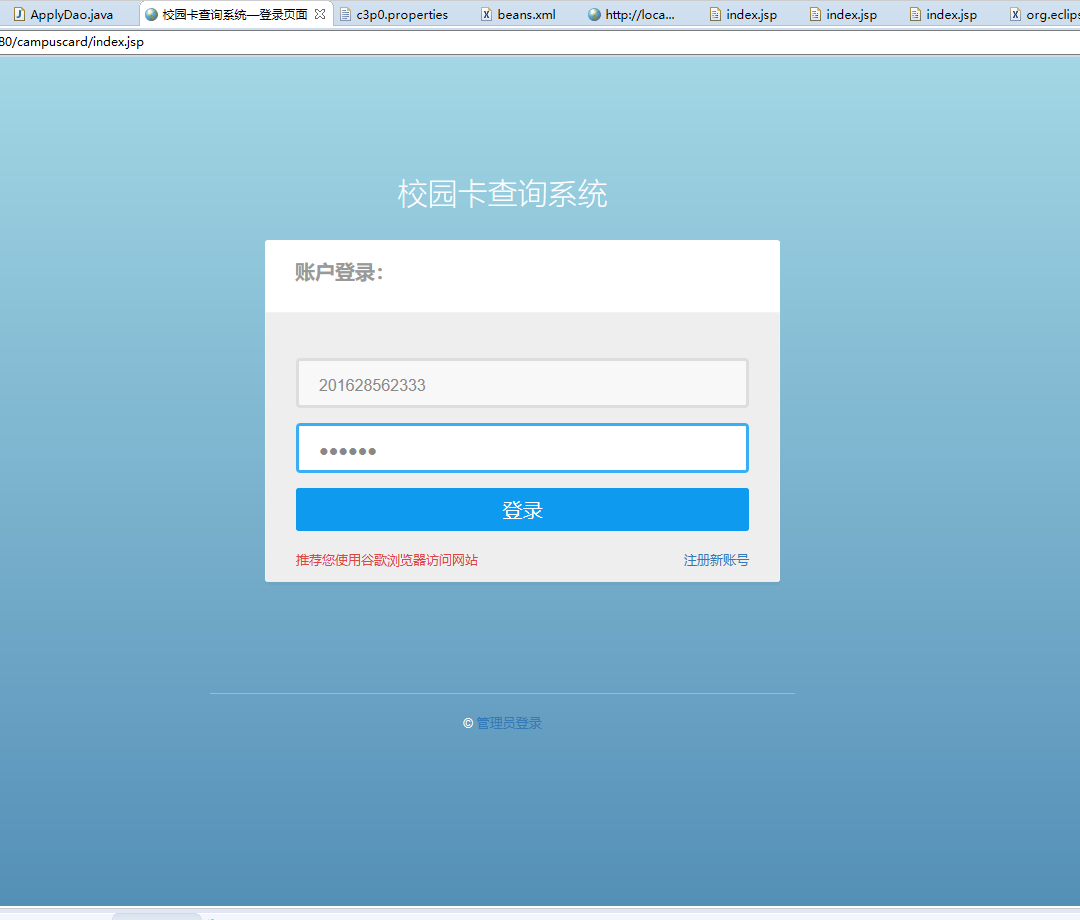Click the Java file icon on the ApplyDao.java tab
Viewport: 1080px width, 920px height.
pos(18,14)
